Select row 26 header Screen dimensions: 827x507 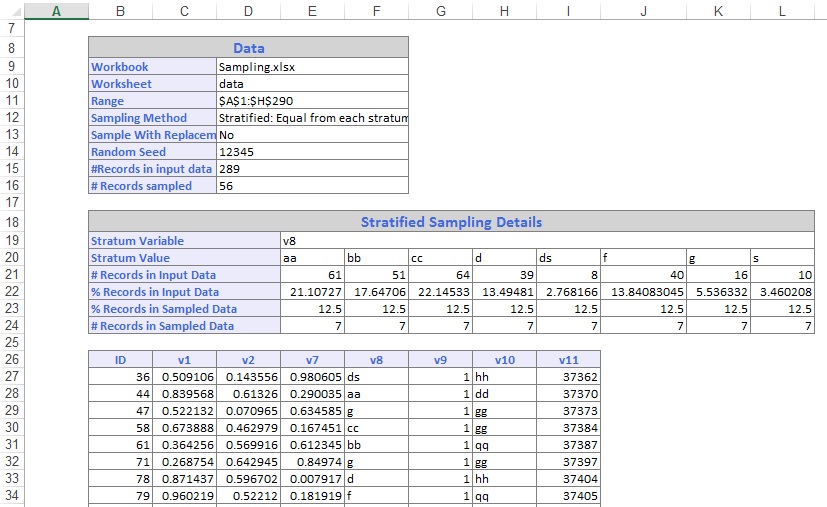pos(11,360)
